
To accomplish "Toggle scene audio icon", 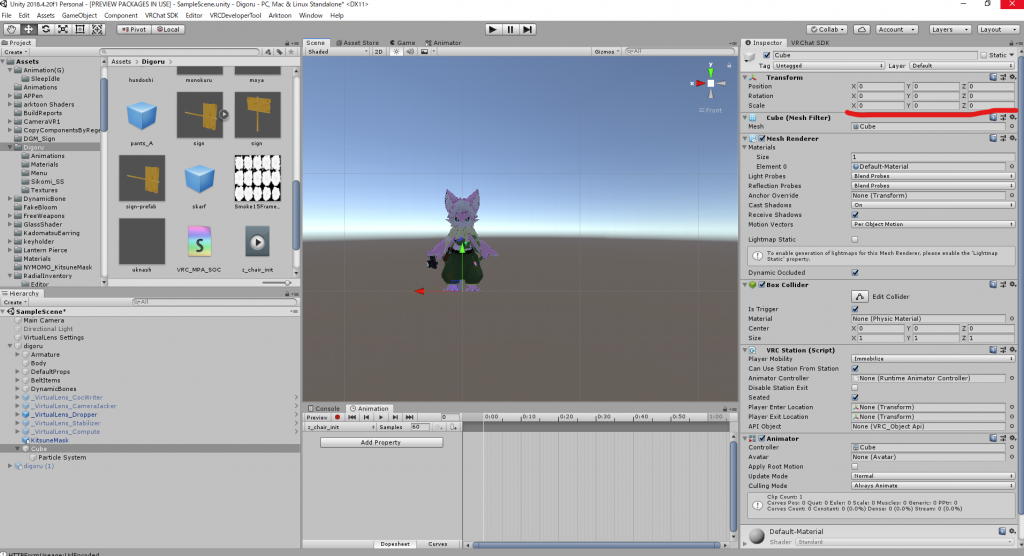I will coord(410,52).
